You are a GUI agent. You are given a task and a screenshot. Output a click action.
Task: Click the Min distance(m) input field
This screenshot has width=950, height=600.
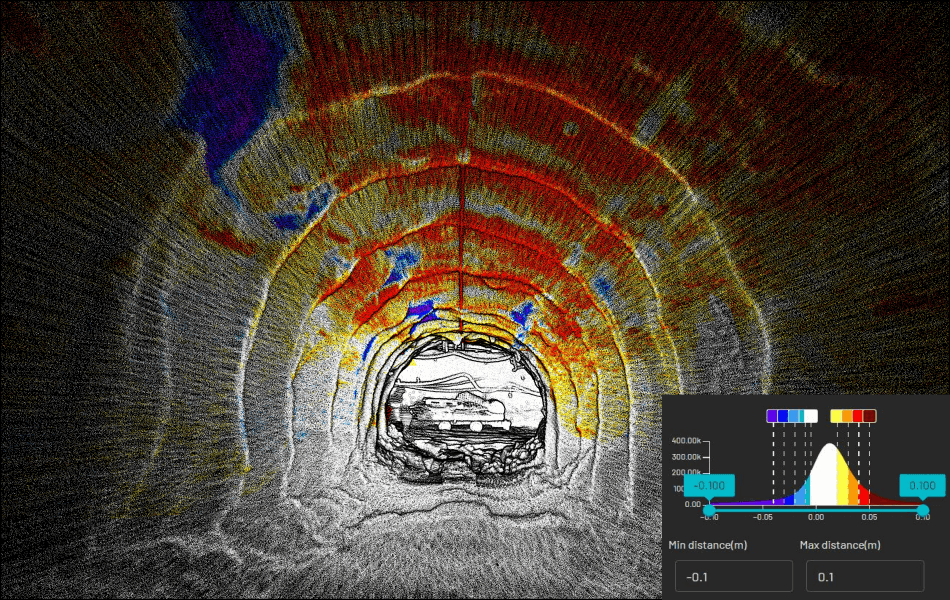pos(733,575)
